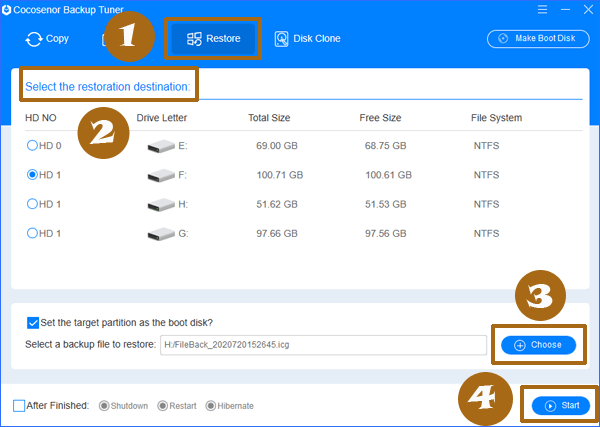Click the H: drive icon

coord(161,205)
